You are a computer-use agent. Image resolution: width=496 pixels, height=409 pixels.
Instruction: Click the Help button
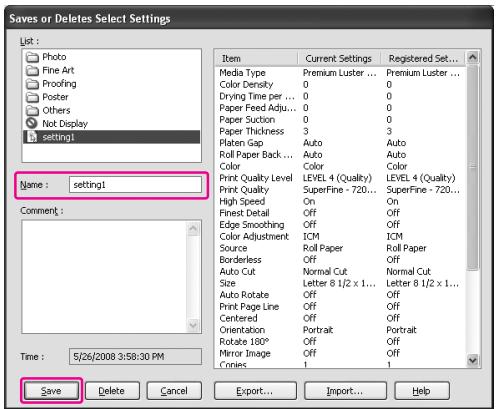(422, 391)
